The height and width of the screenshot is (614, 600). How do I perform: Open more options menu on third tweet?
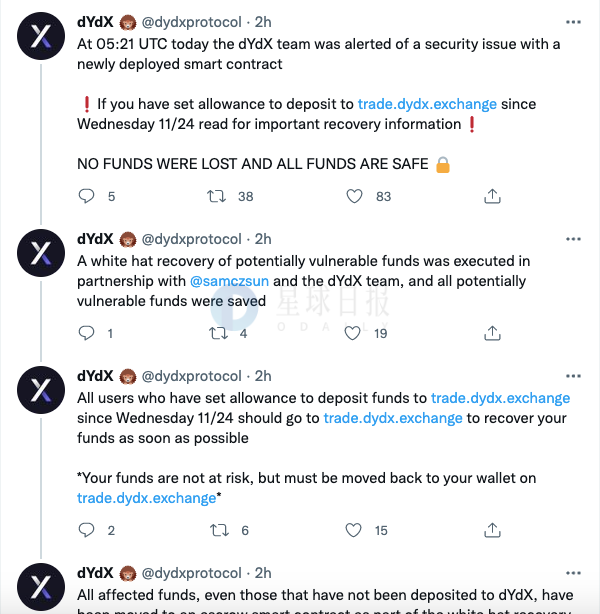click(x=573, y=376)
